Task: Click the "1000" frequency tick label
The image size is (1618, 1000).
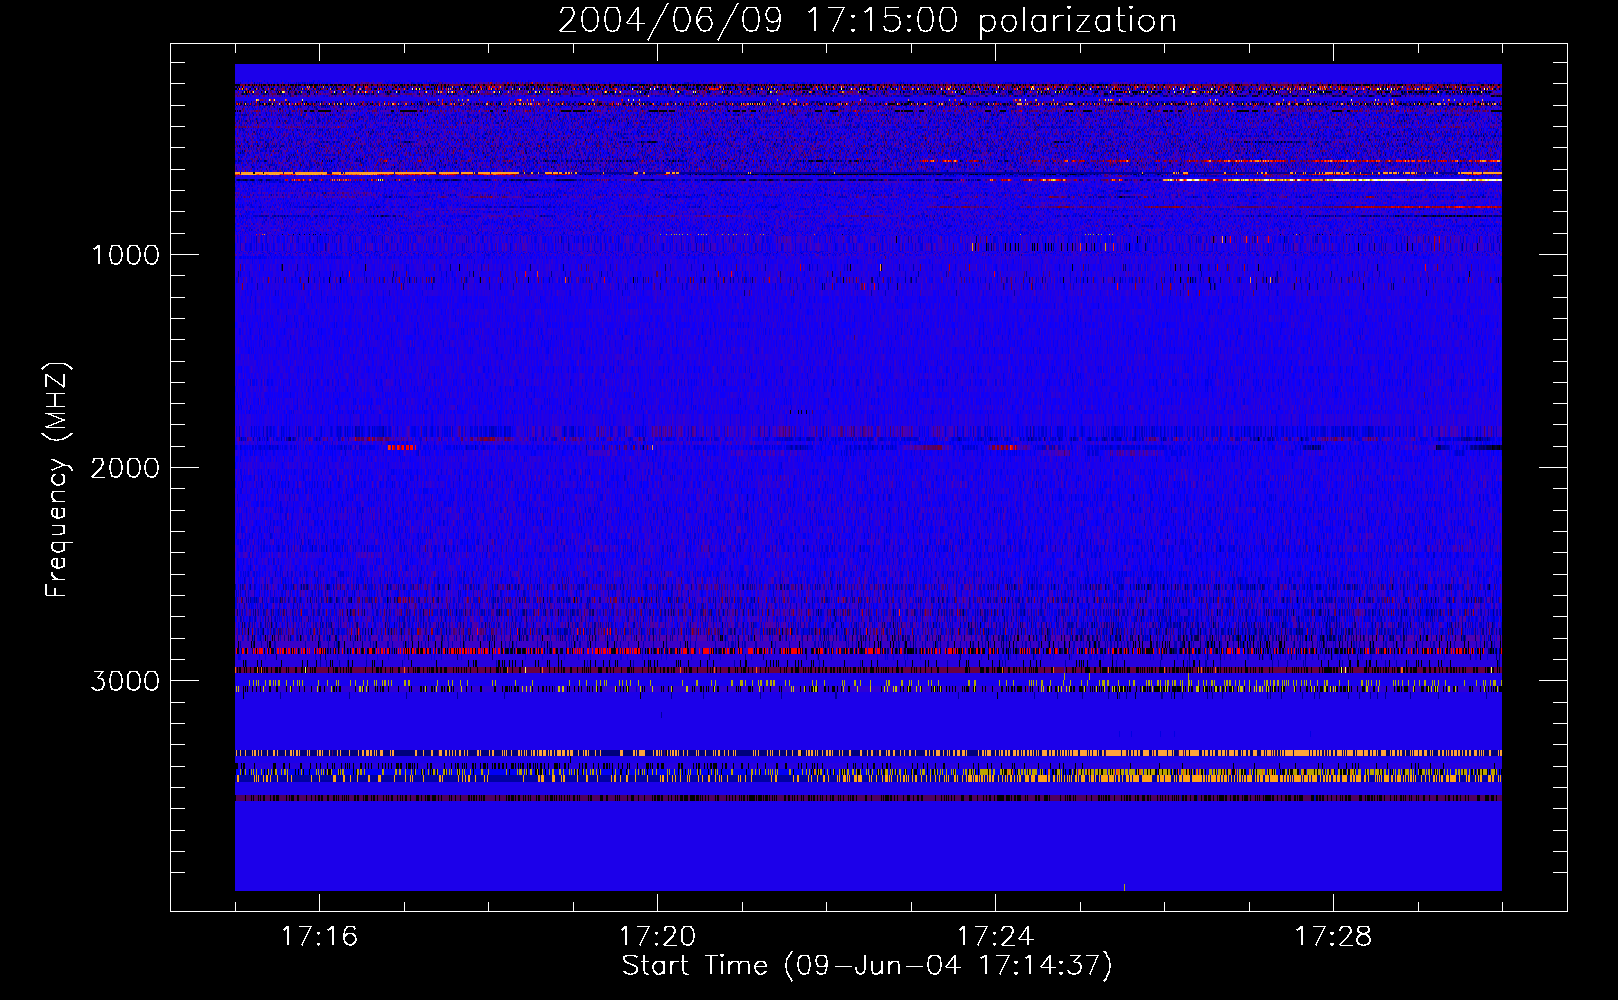Action: coord(125,255)
